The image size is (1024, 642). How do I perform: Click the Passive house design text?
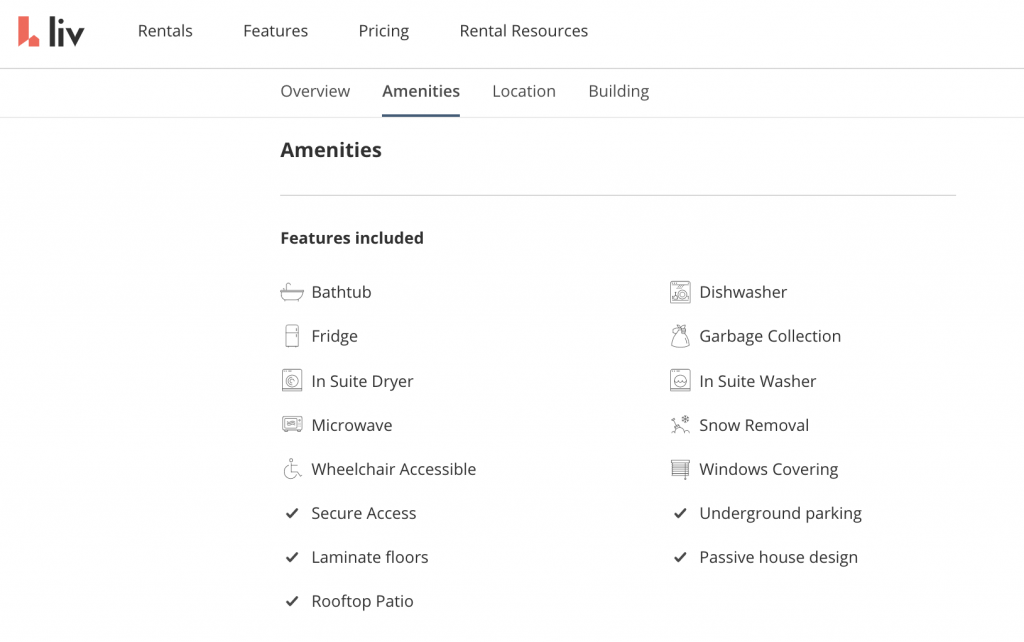click(778, 558)
